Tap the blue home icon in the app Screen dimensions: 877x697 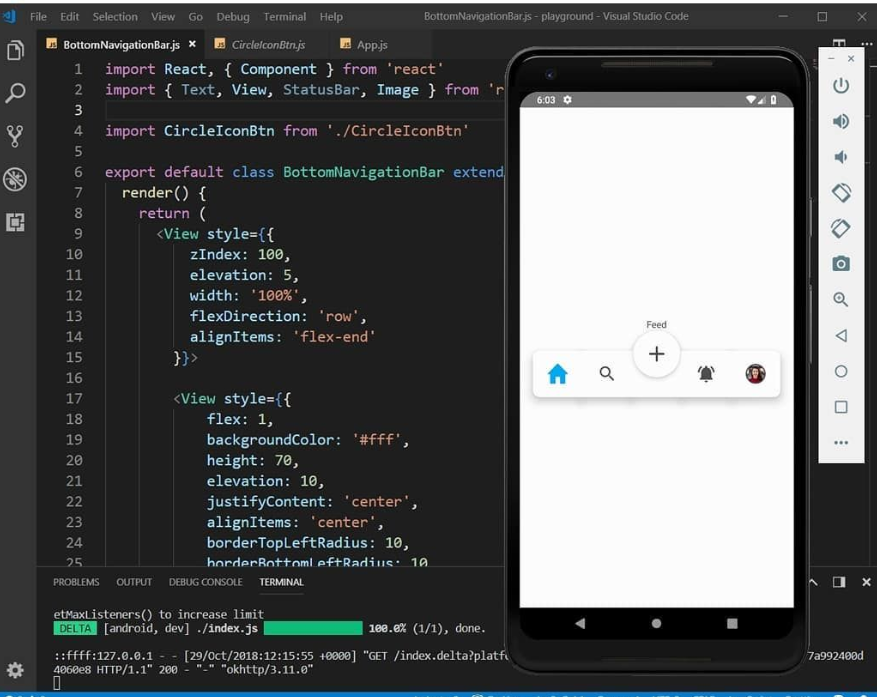coord(558,374)
